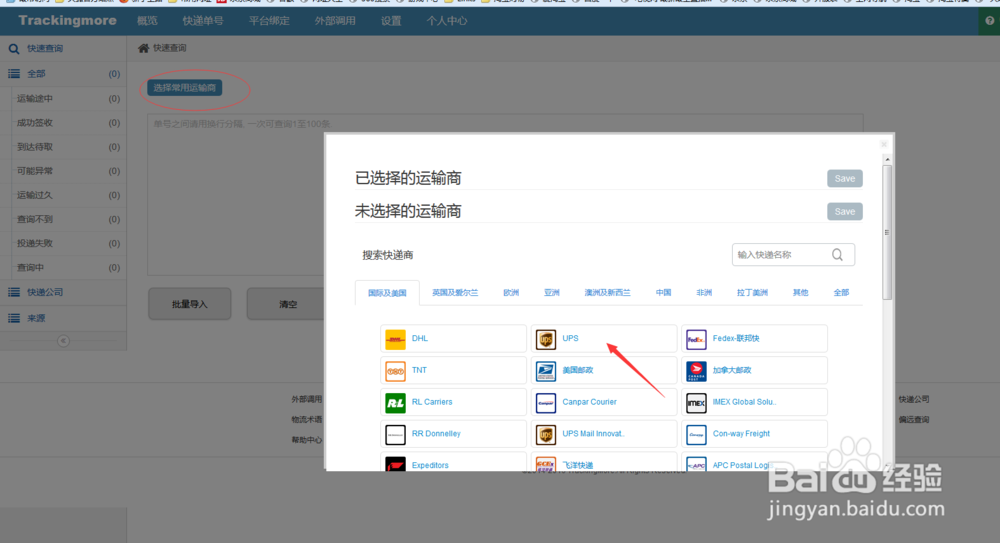Screen dimensions: 1000x543
Task: Click the Con-way Freight logo icon
Action: pos(696,435)
